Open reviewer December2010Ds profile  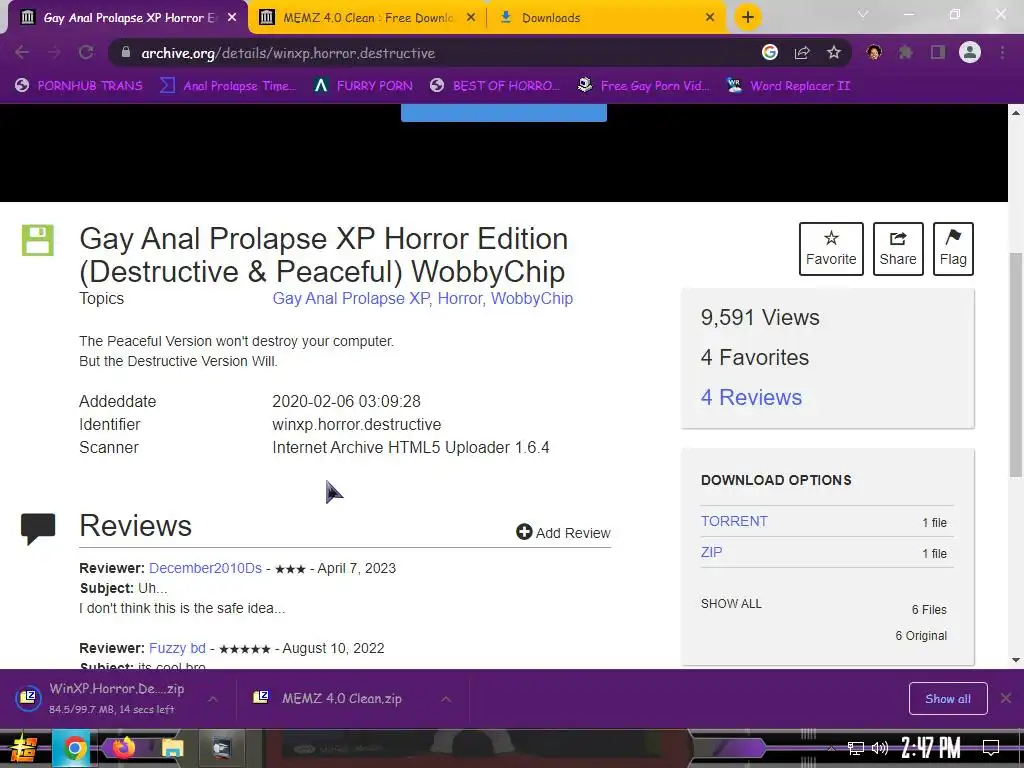(205, 568)
